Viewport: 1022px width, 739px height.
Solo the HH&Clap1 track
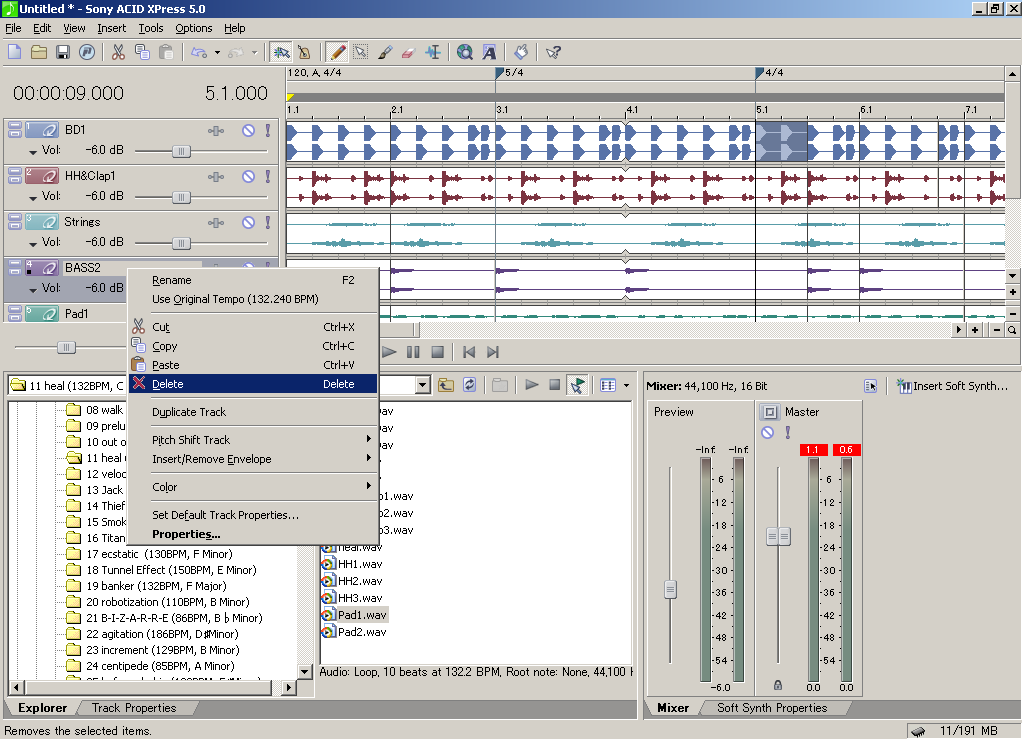(267, 177)
